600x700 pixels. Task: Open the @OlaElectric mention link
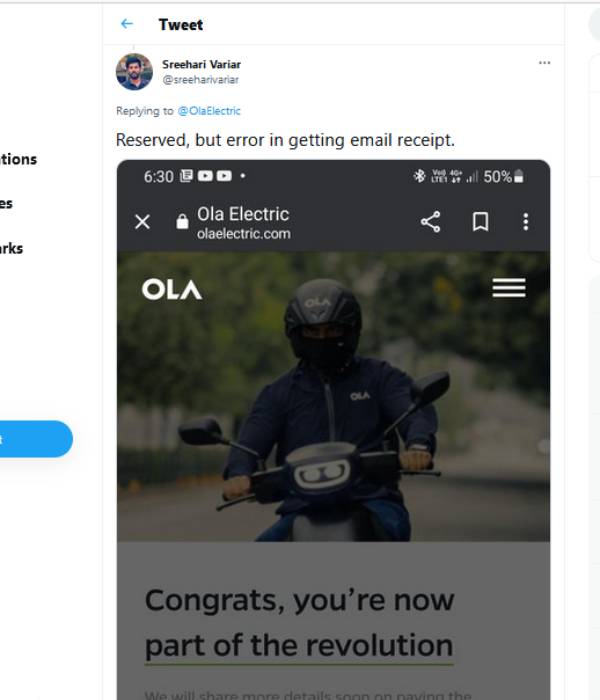[x=209, y=111]
